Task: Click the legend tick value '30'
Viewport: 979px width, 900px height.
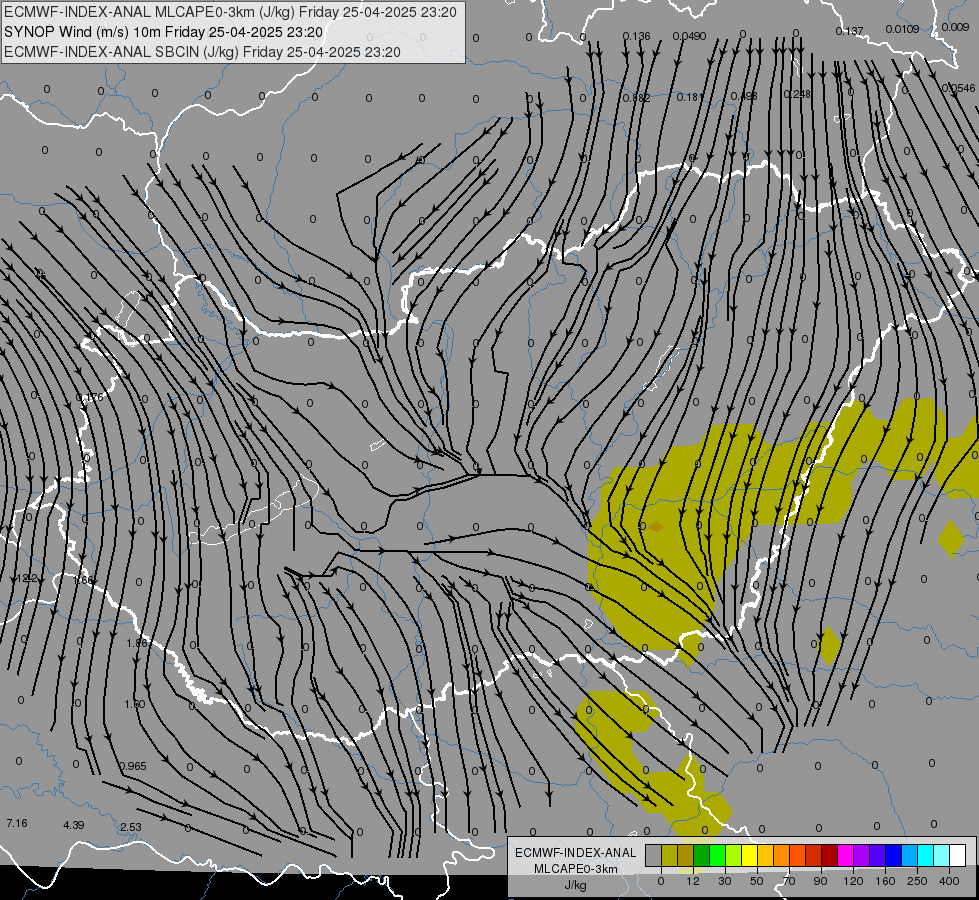Action: coord(725,881)
